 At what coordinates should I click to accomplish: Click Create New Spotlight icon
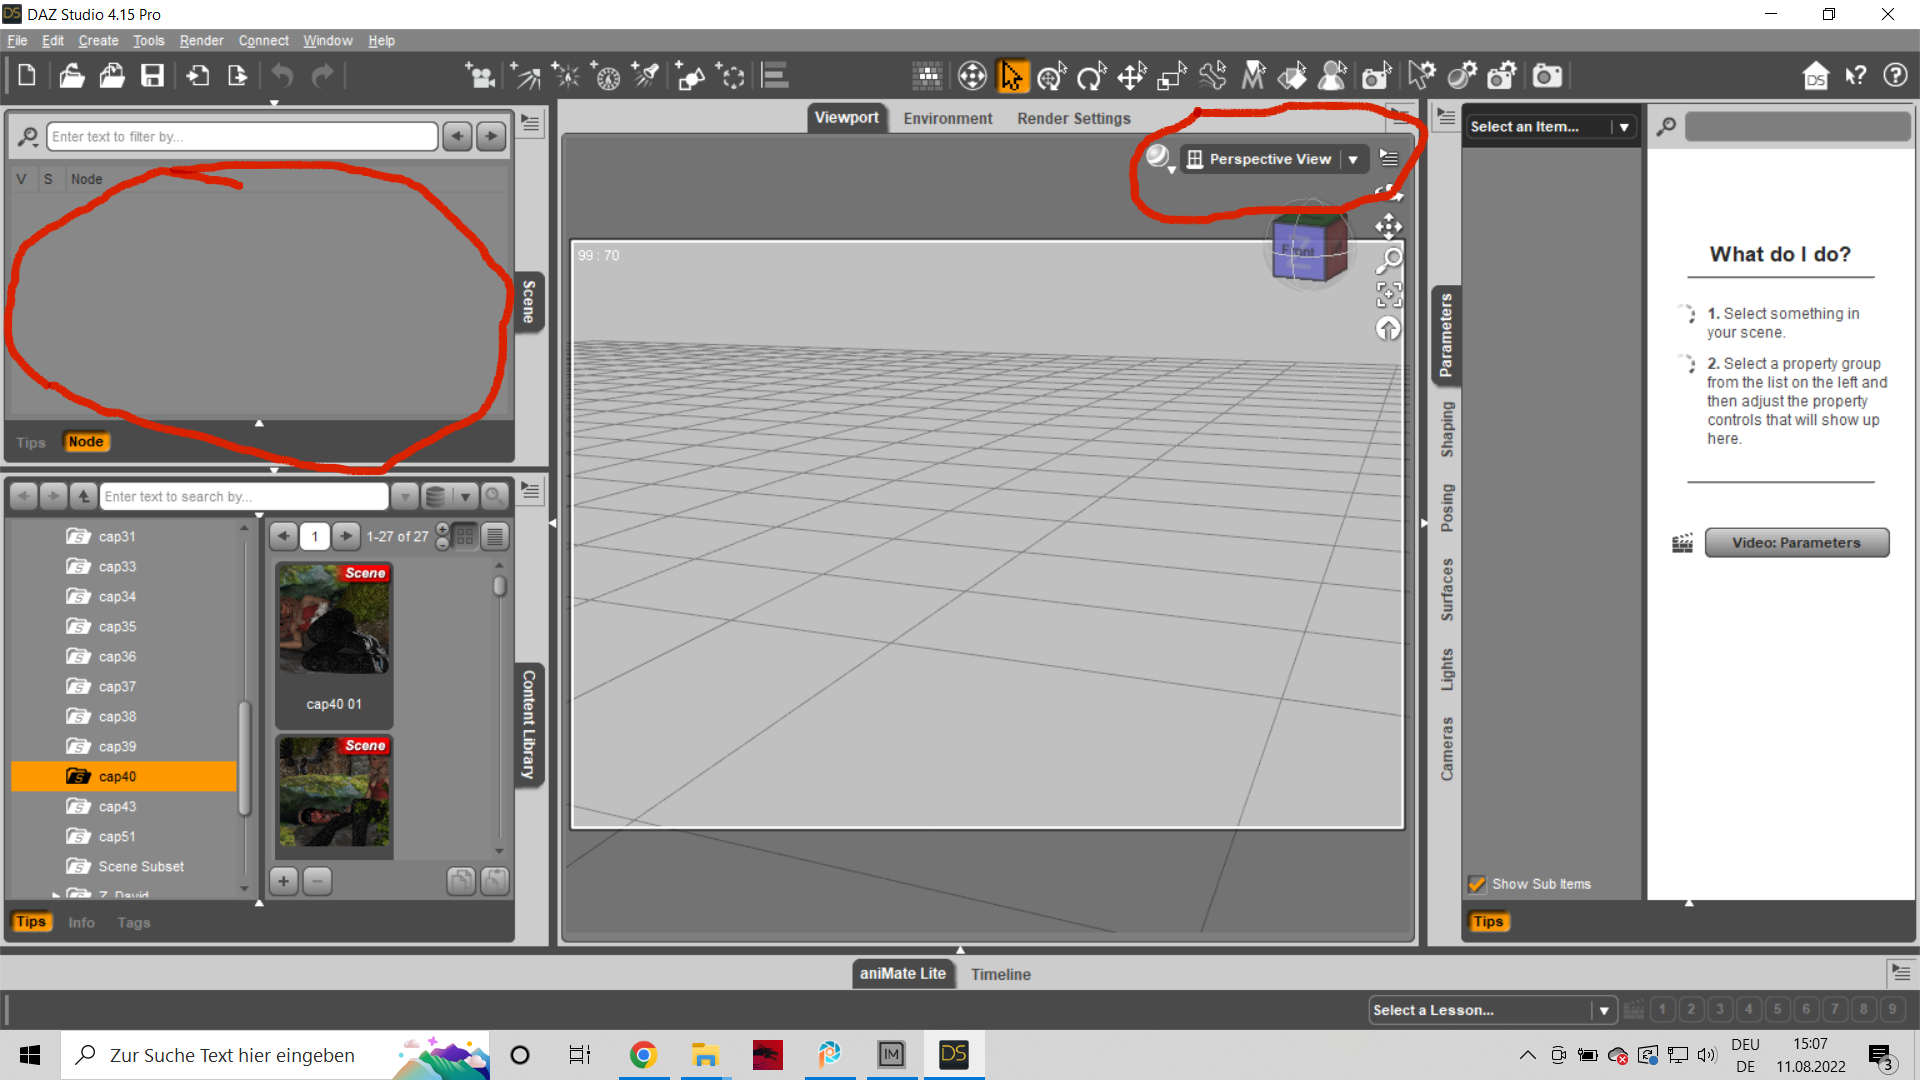coord(647,76)
